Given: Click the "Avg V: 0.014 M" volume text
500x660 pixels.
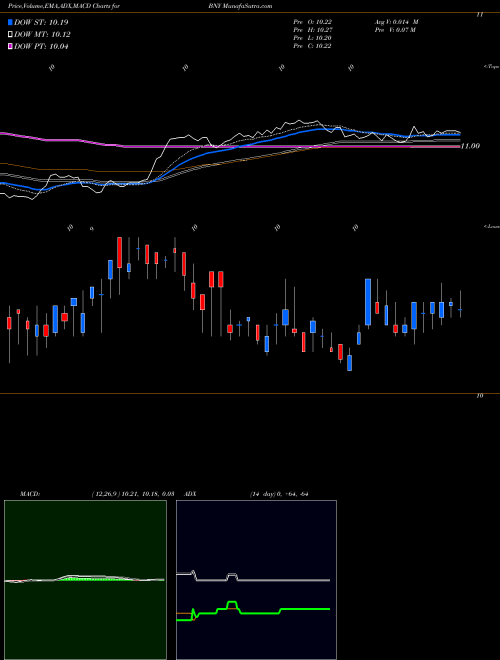Looking at the screenshot, I should [x=396, y=21].
